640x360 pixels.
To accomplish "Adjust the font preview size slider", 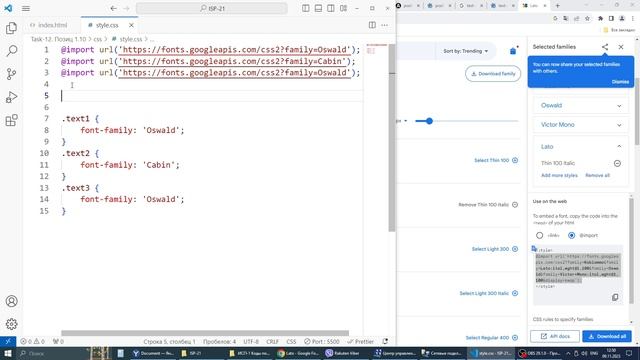I will coord(467,121).
